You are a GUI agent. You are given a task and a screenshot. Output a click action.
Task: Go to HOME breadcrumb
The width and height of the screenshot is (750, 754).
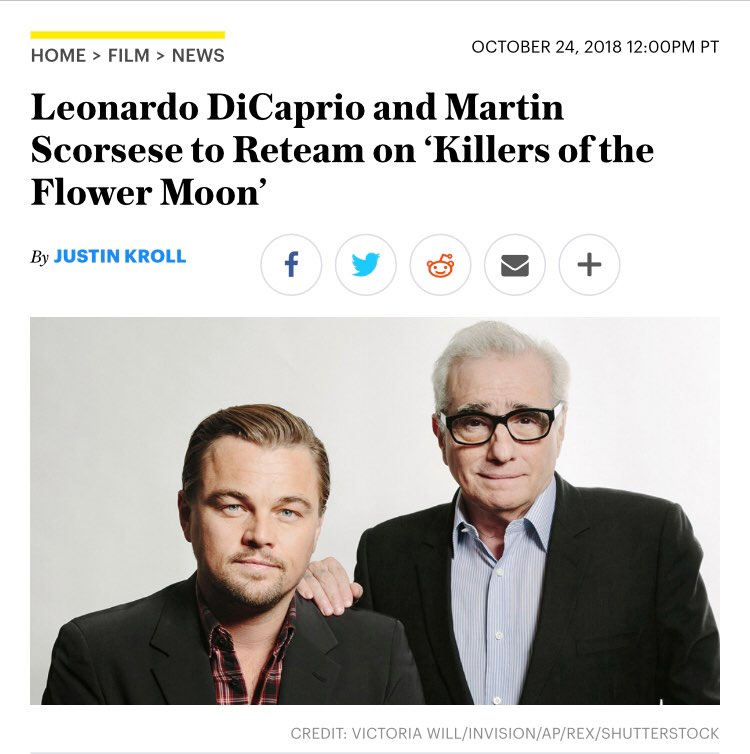click(58, 56)
